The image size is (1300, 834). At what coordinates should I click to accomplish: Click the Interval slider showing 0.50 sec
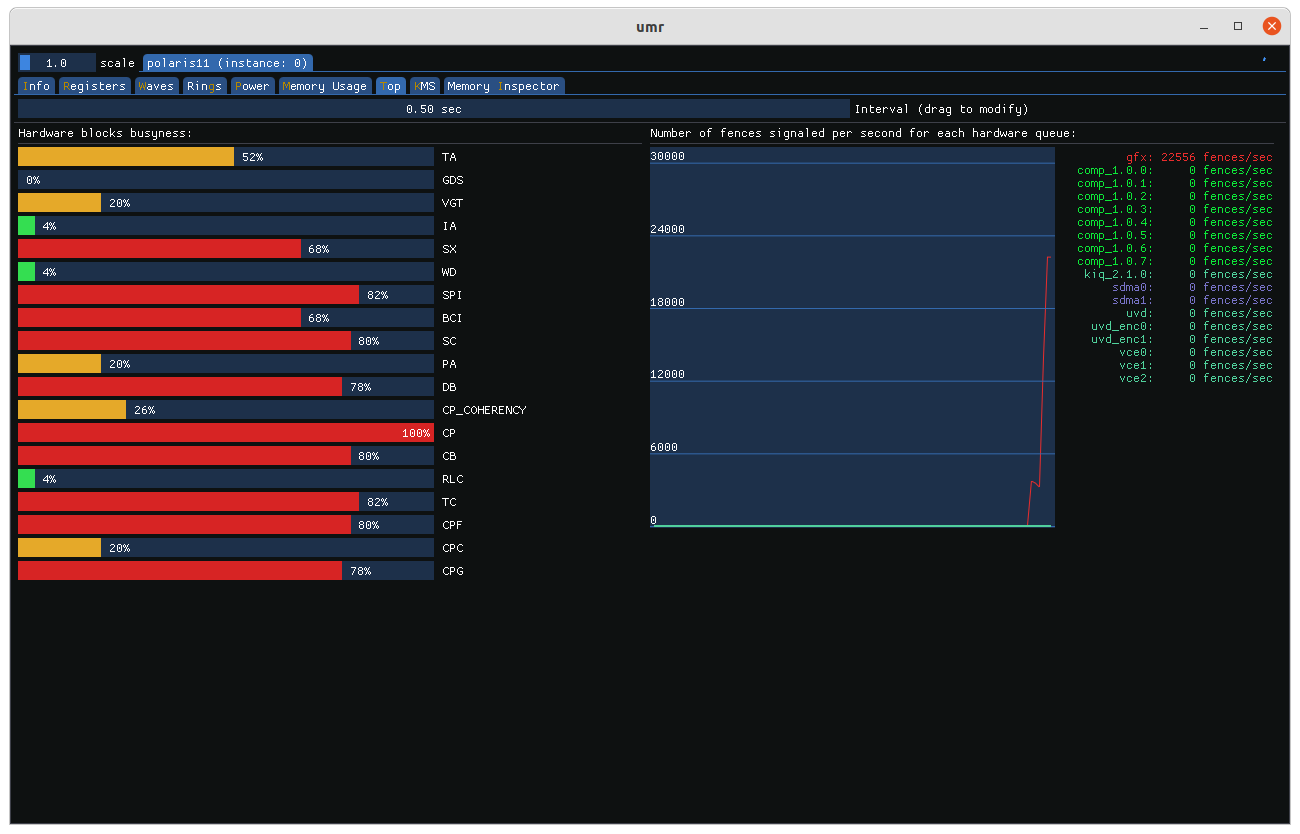434,109
